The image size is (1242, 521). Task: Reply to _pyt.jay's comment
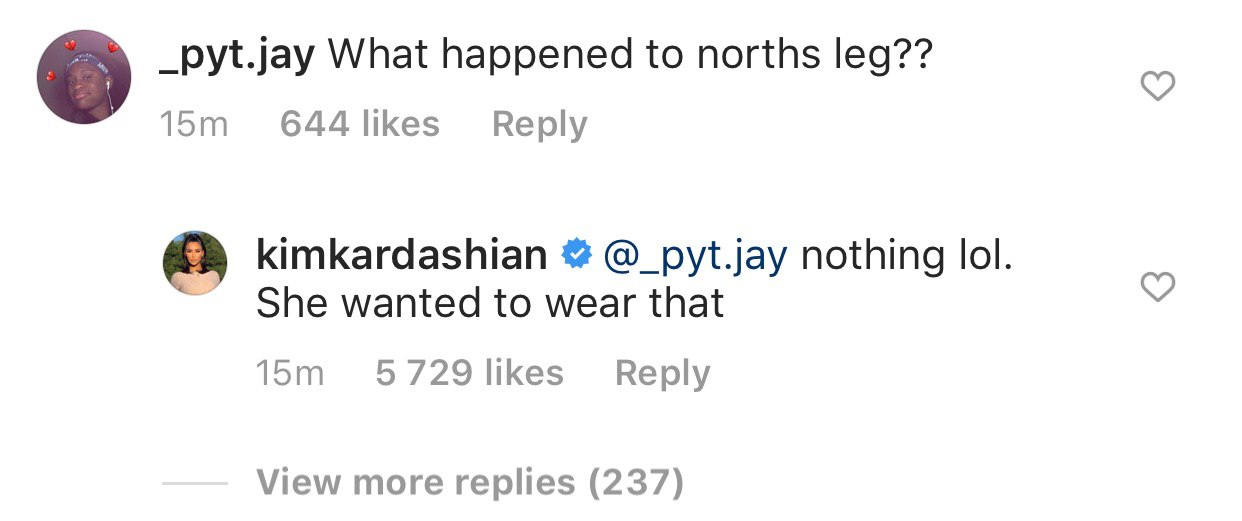point(539,124)
